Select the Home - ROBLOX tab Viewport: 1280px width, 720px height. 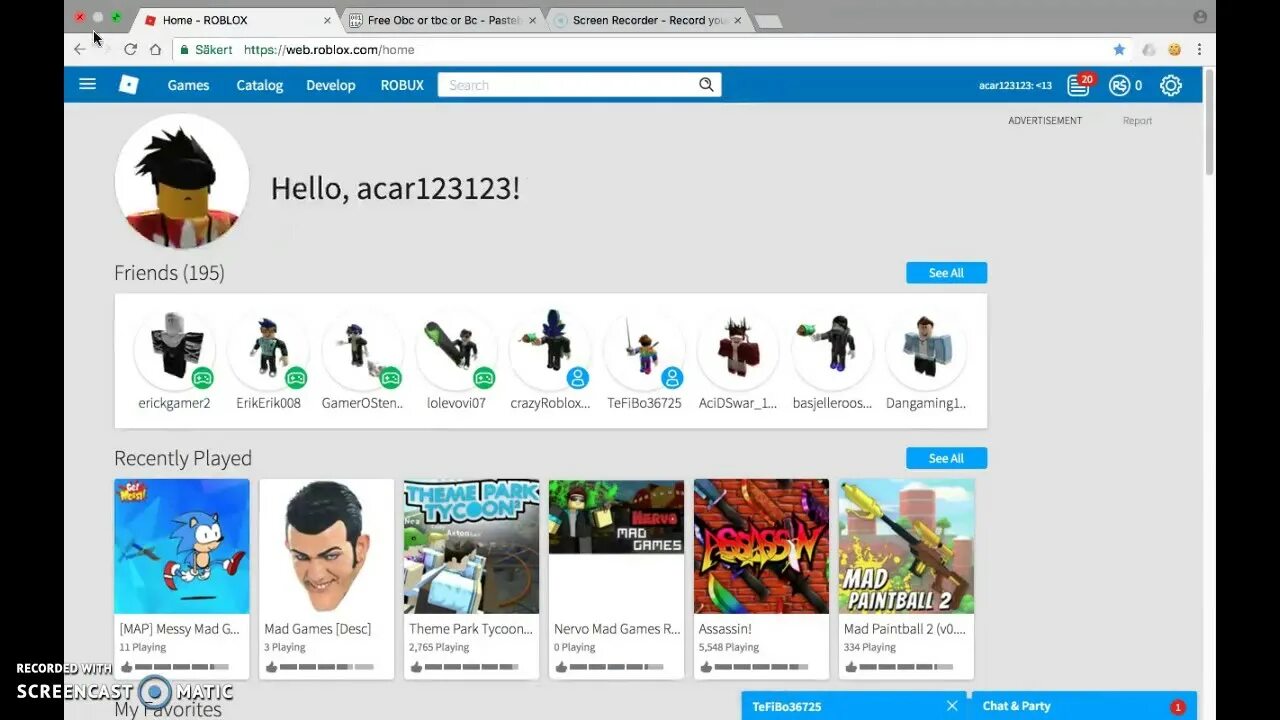point(235,20)
